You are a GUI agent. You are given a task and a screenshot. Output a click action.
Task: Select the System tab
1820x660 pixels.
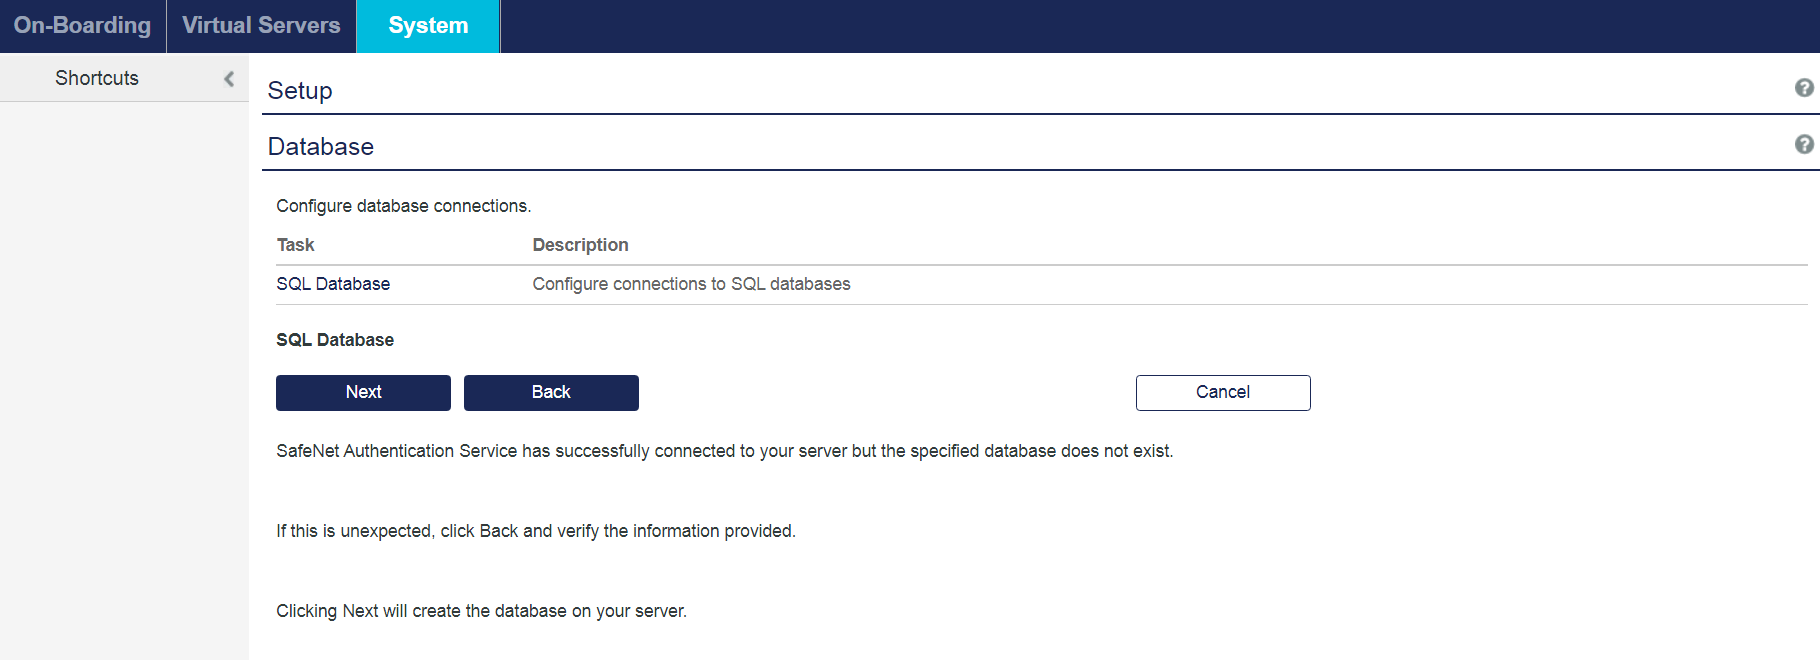point(428,26)
